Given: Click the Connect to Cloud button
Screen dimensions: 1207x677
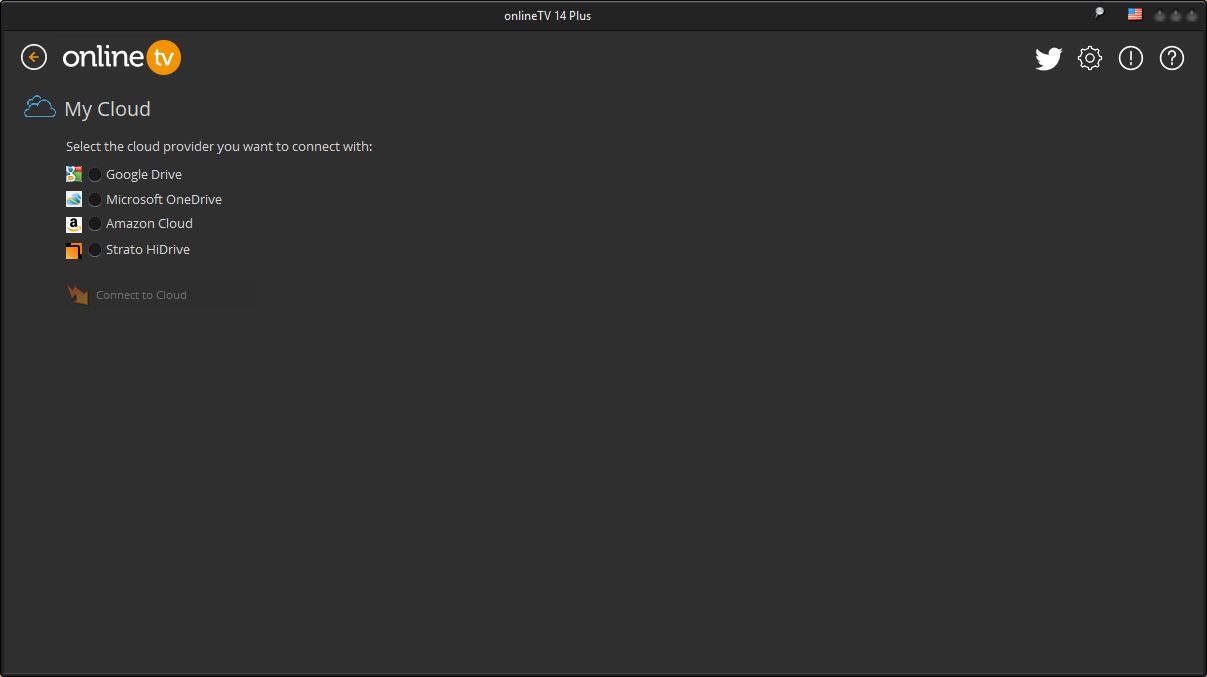Looking at the screenshot, I should [x=160, y=295].
